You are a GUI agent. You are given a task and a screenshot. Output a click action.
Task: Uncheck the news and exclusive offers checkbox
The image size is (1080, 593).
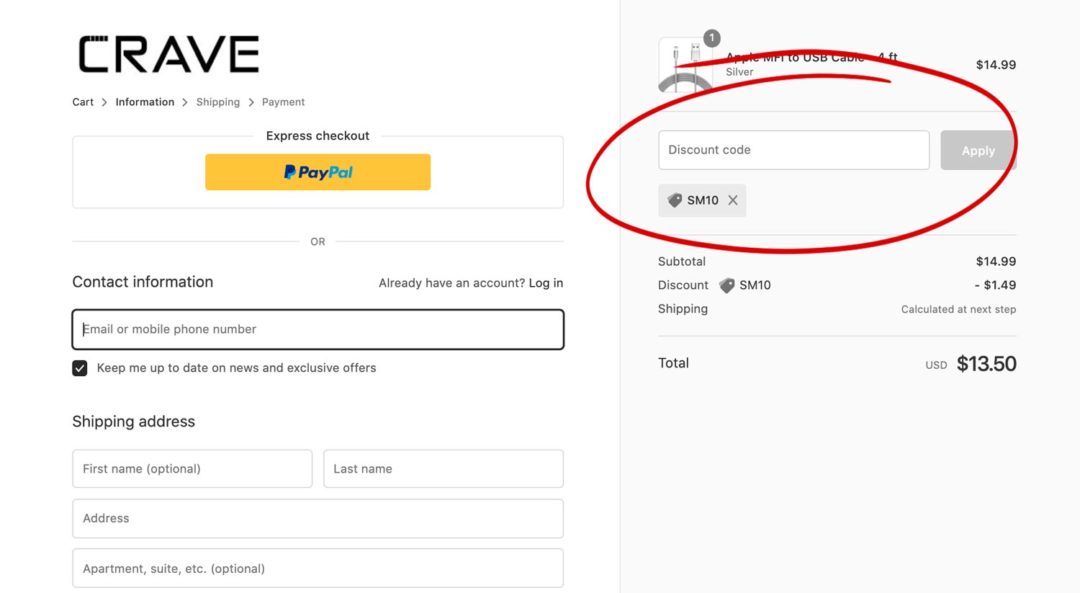pos(79,367)
